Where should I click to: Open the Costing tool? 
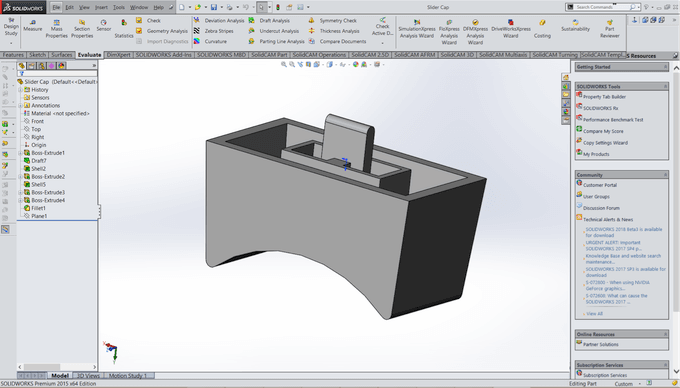pos(542,29)
